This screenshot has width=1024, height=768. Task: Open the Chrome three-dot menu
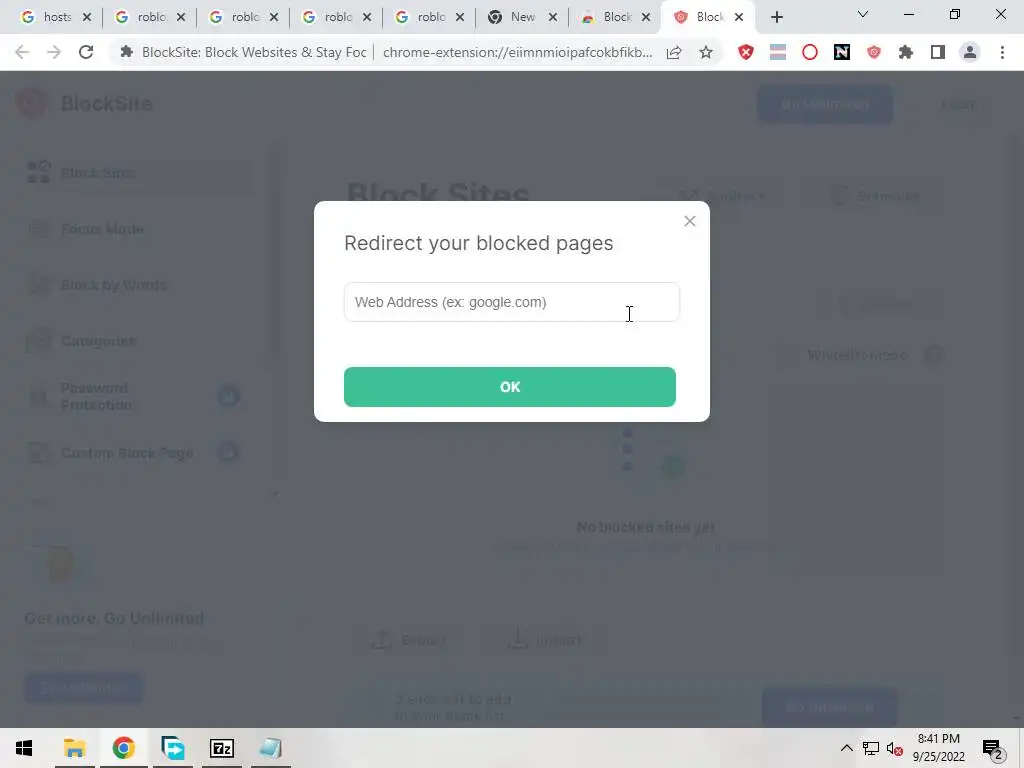coord(1002,52)
